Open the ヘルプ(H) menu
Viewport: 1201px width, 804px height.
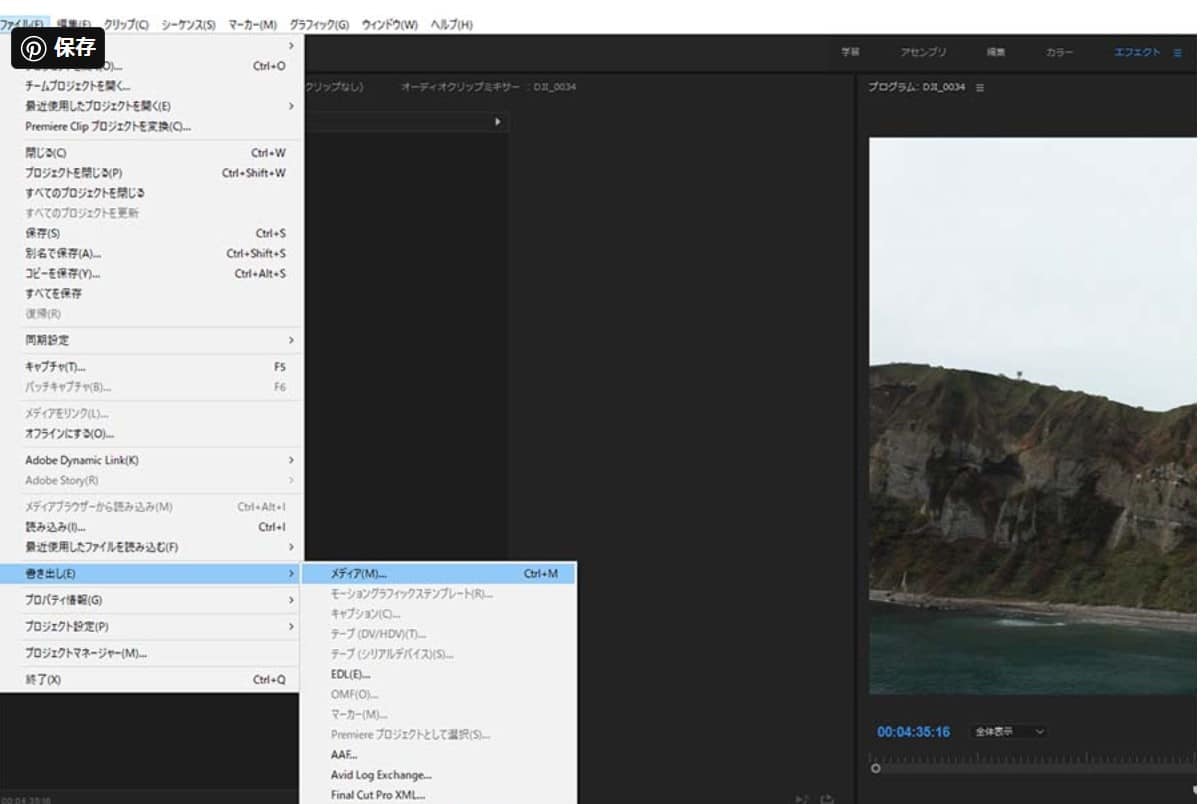click(451, 24)
